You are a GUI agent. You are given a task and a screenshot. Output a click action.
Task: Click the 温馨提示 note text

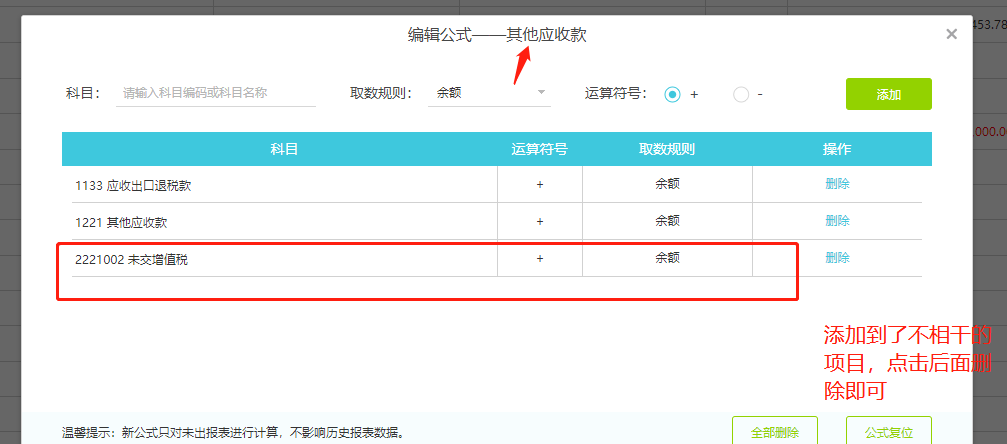coord(232,432)
